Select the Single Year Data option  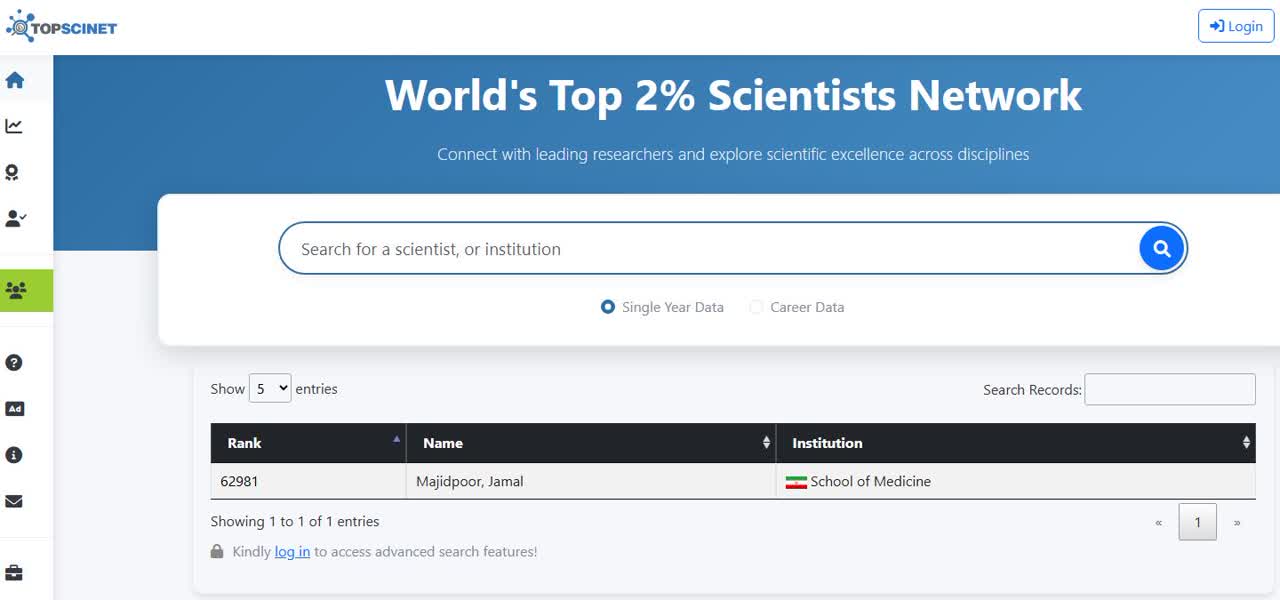[608, 307]
